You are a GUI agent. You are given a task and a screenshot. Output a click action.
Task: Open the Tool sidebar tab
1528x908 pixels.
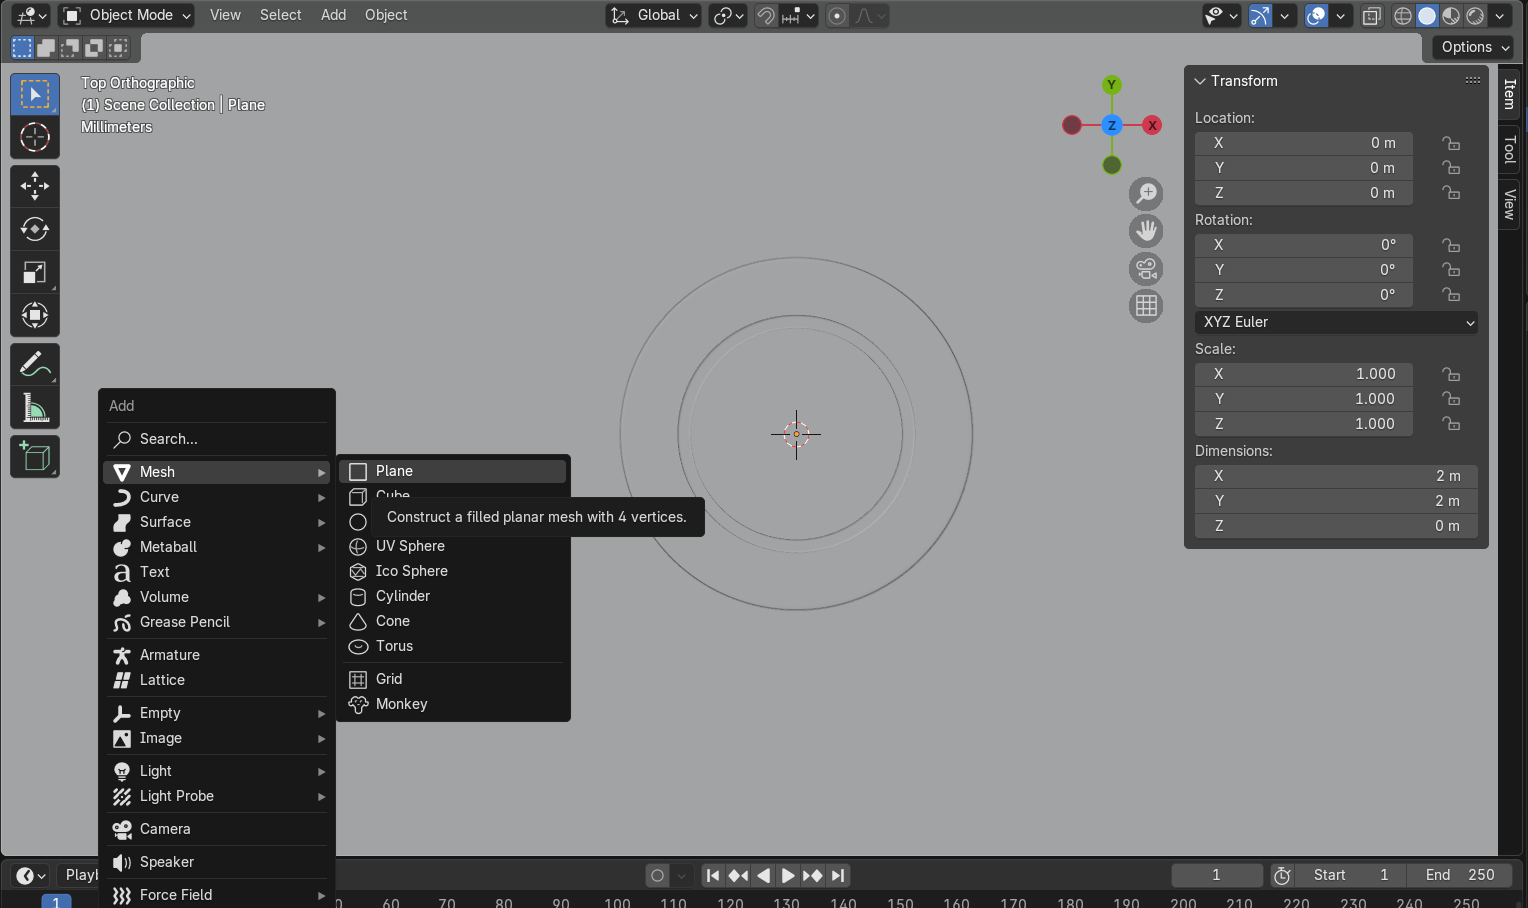(1510, 150)
